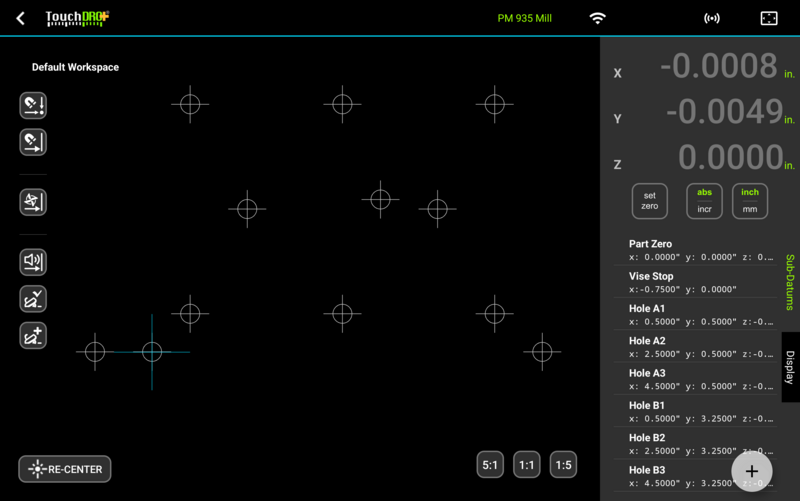Select the left-most crosshair point
Viewport: 800px width, 501px height.
95,352
